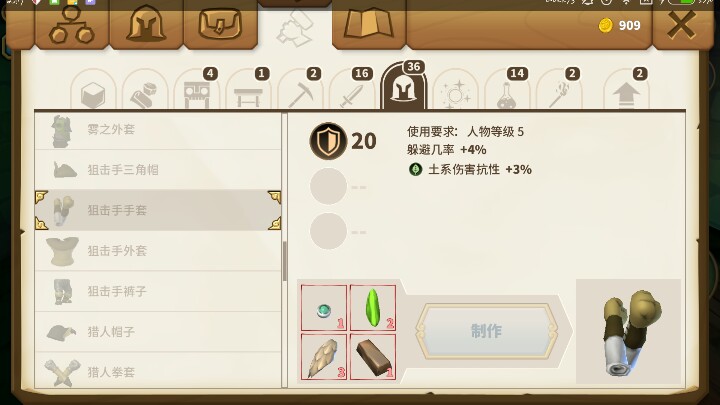Screen dimensions: 720x405
Task: Open the helmet equipment tab
Action: 146,25
